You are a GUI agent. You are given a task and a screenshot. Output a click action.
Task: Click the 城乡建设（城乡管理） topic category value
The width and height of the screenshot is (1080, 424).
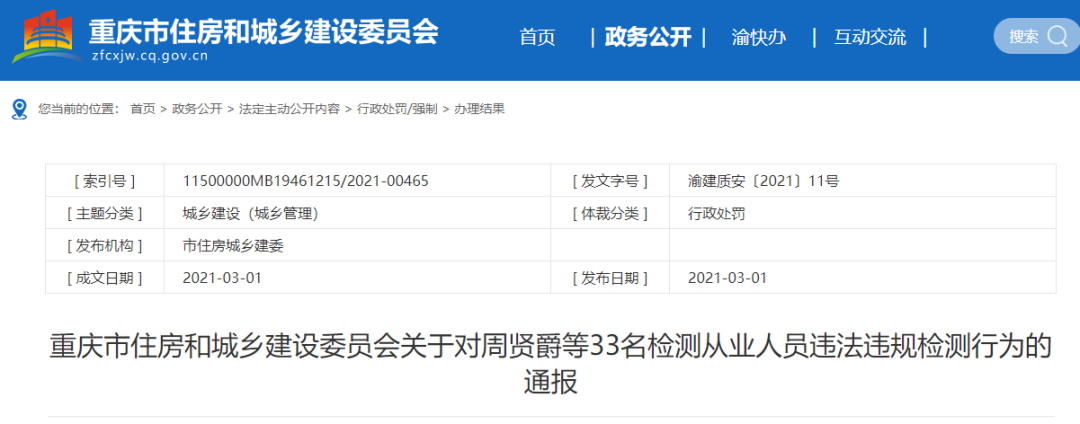pos(250,214)
